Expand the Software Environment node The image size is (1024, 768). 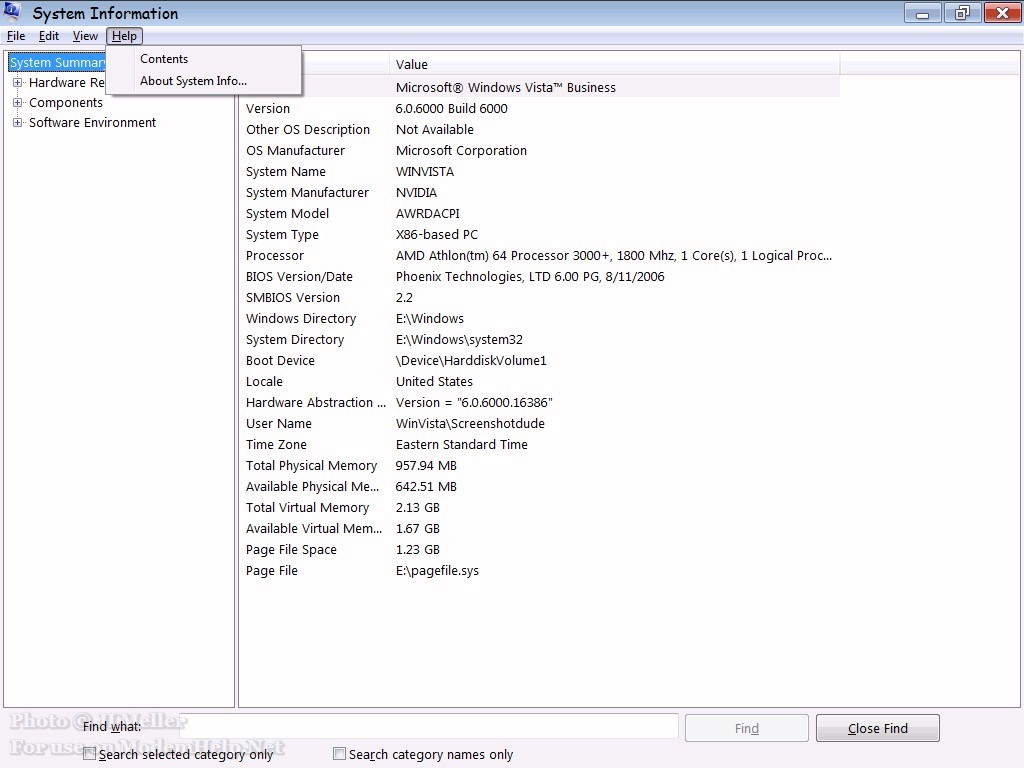[18, 122]
